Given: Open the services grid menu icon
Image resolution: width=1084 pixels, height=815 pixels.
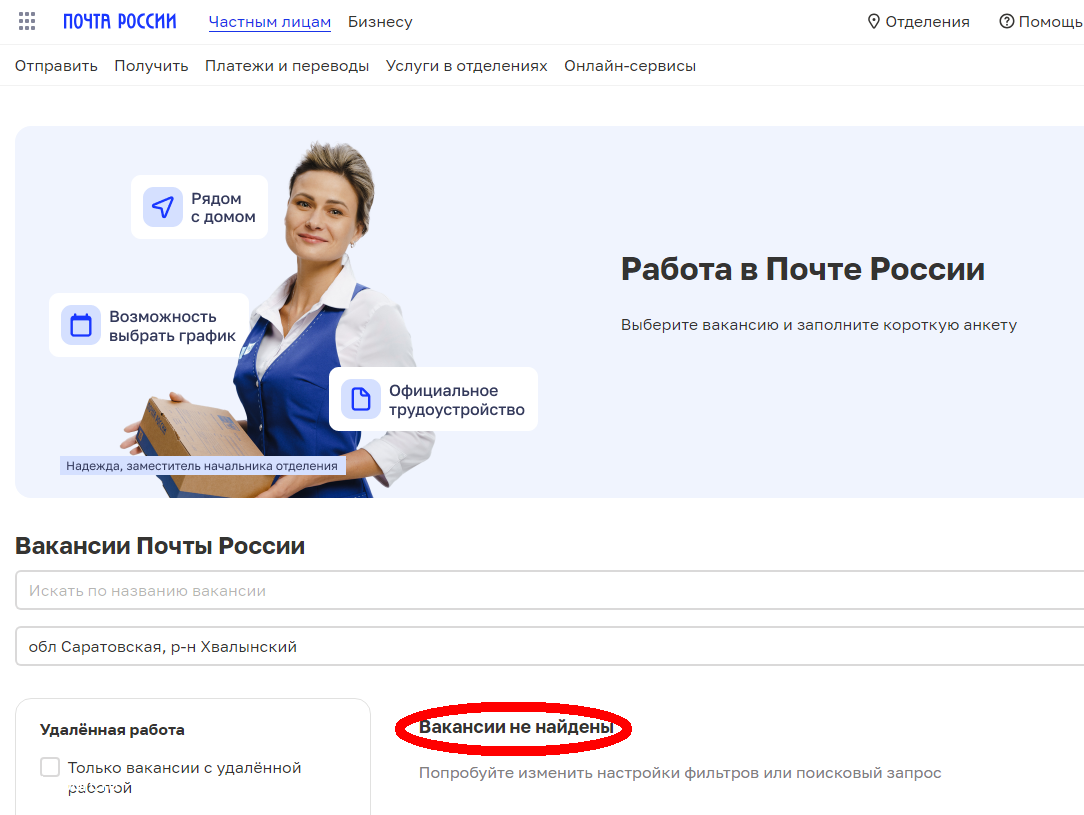Looking at the screenshot, I should coord(26,21).
